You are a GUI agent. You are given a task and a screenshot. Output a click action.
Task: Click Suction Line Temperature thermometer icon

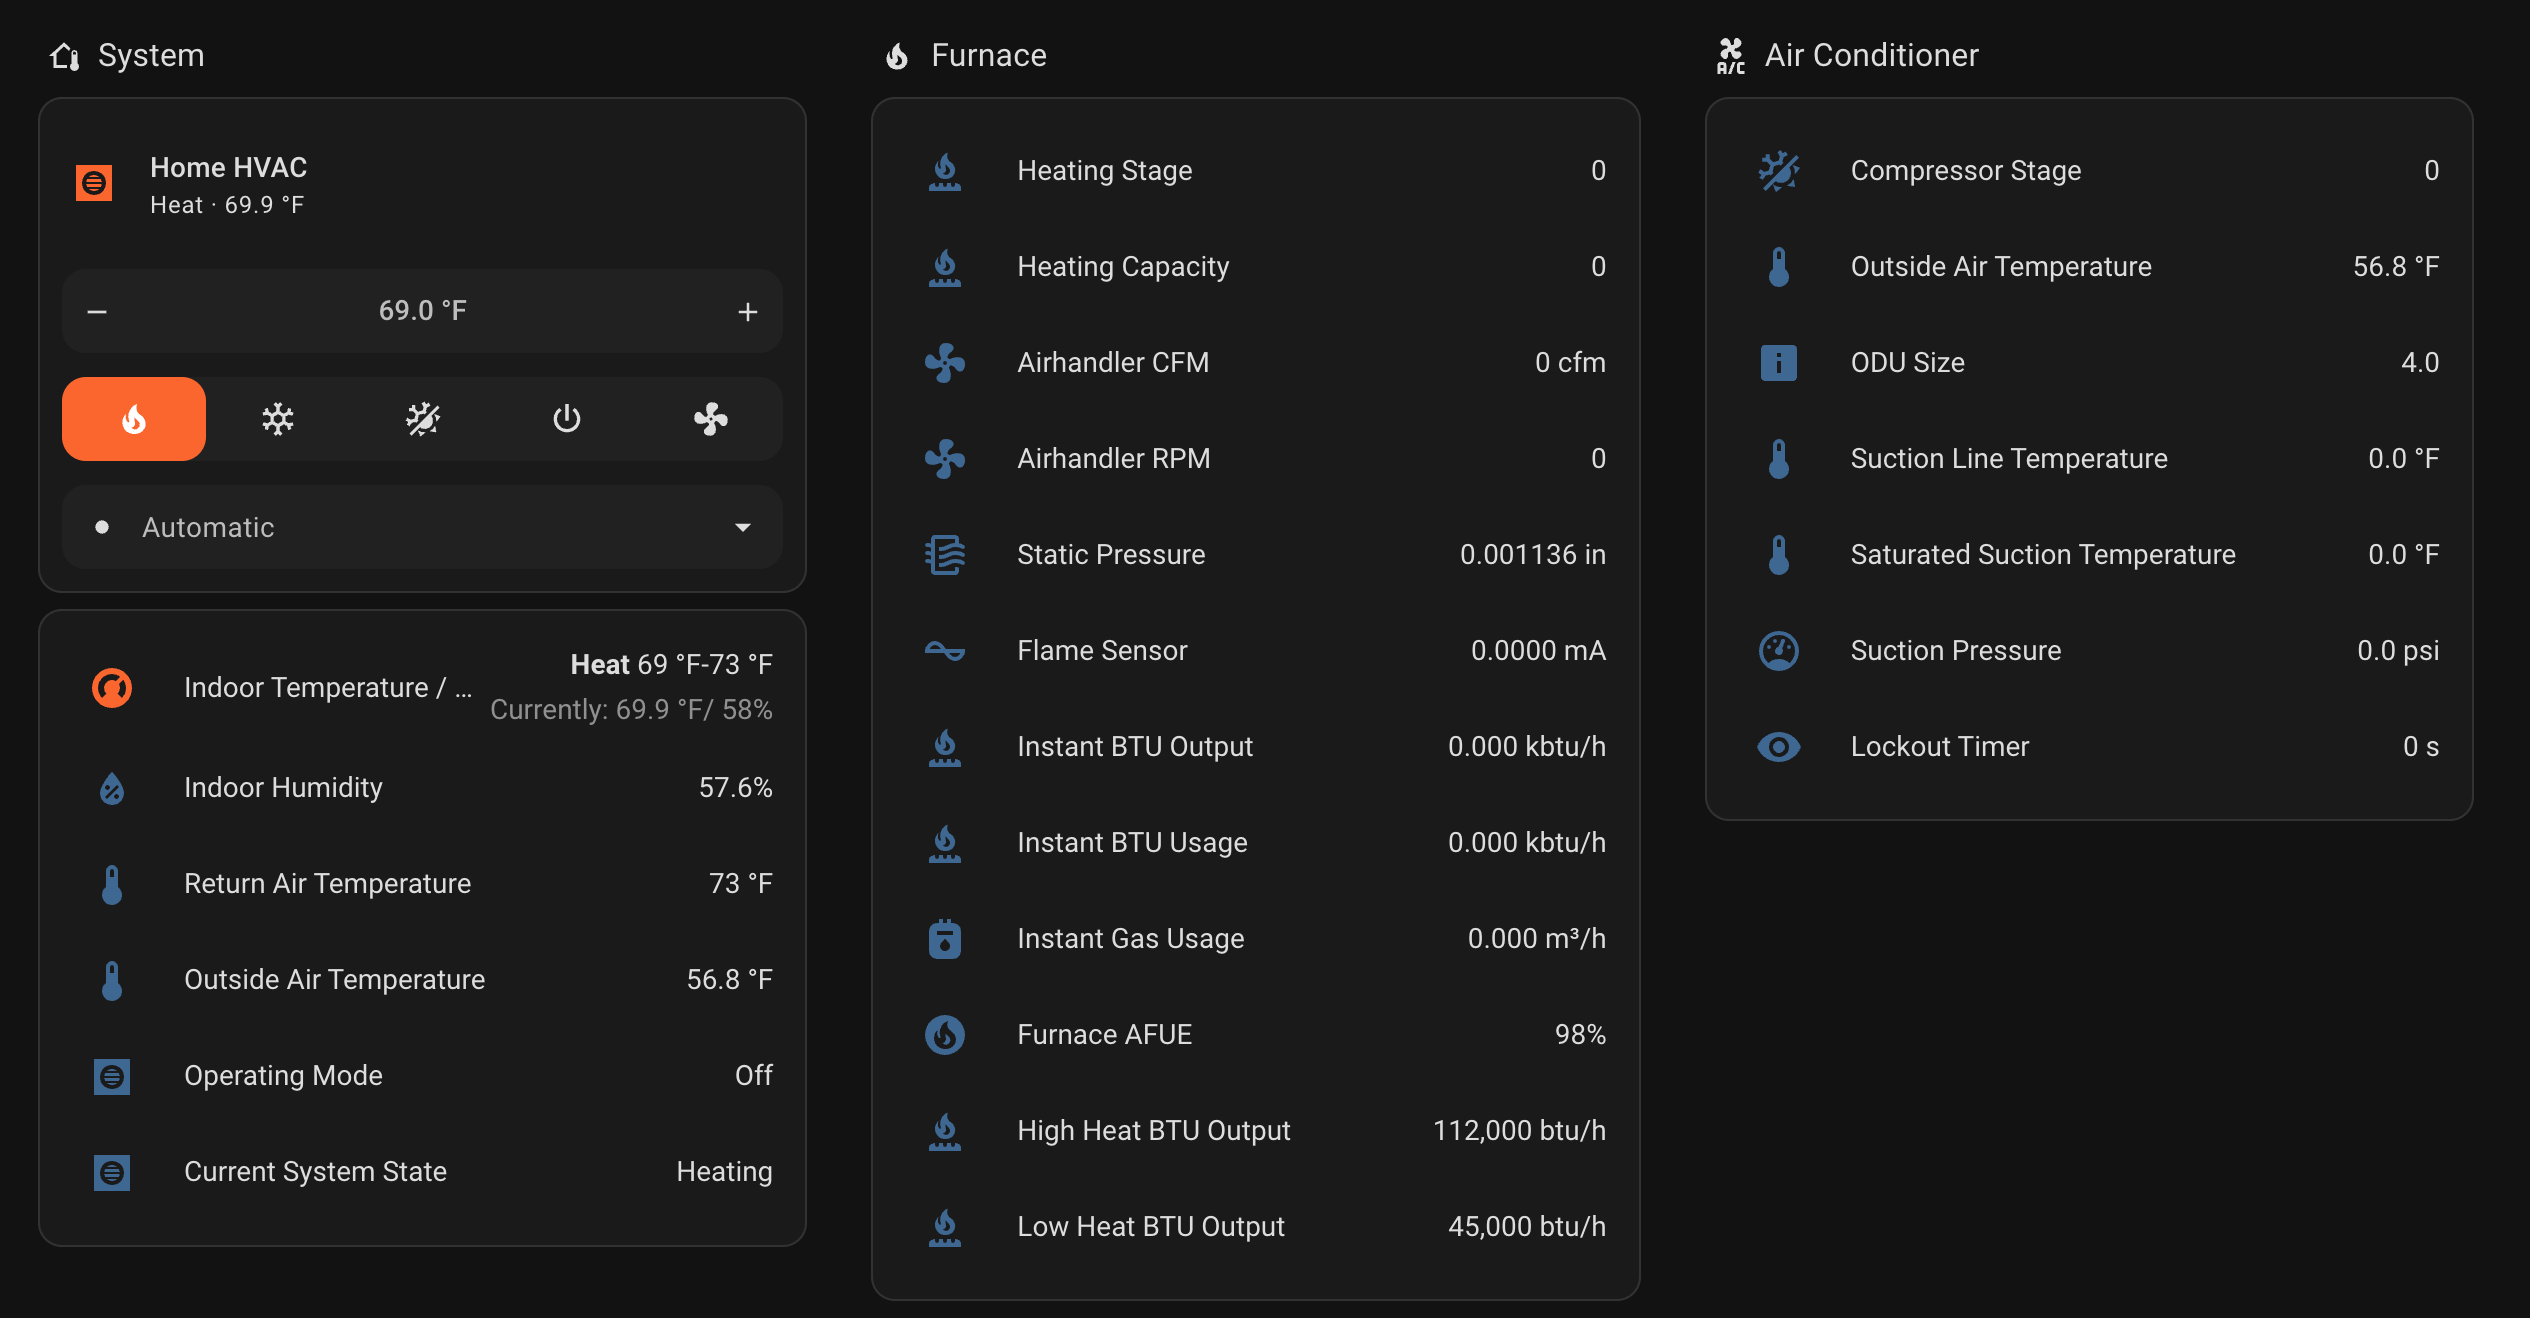1779,459
